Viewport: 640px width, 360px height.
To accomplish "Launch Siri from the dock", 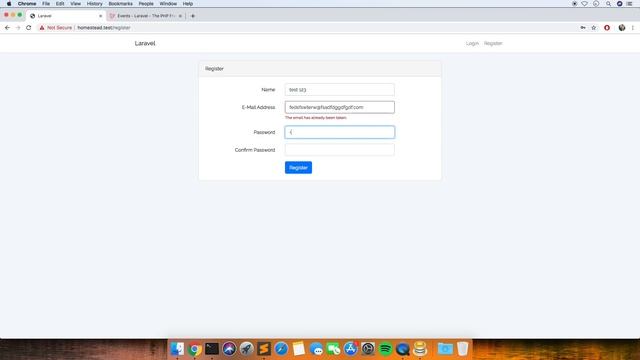I will click(229, 349).
